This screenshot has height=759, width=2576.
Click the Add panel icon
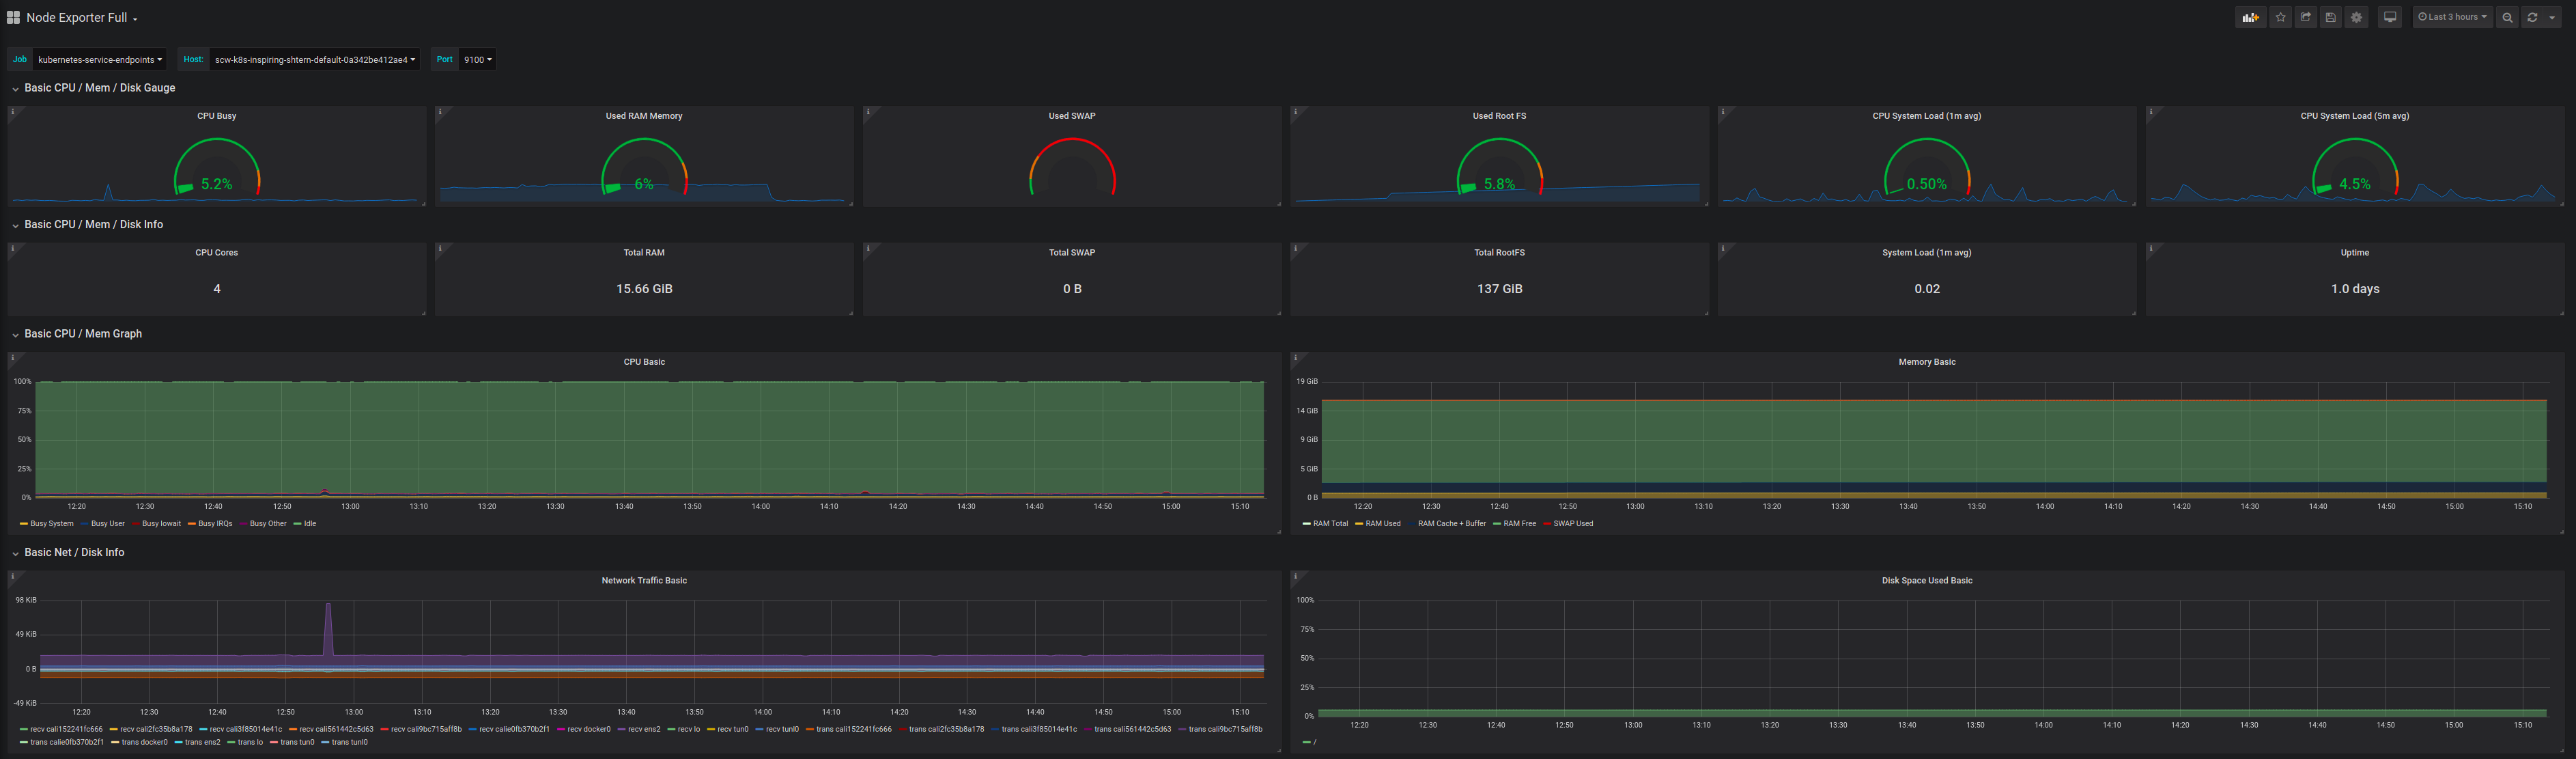point(2250,17)
